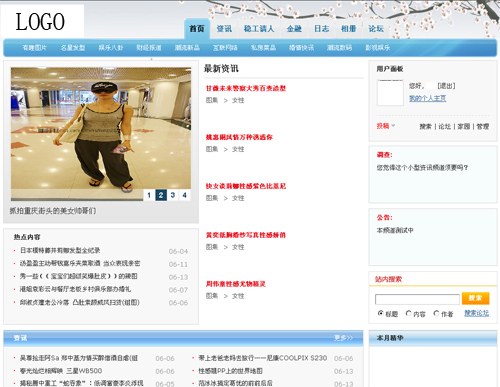Expand the 投稿 dropdown
This screenshot has width=500, height=387.
386,126
